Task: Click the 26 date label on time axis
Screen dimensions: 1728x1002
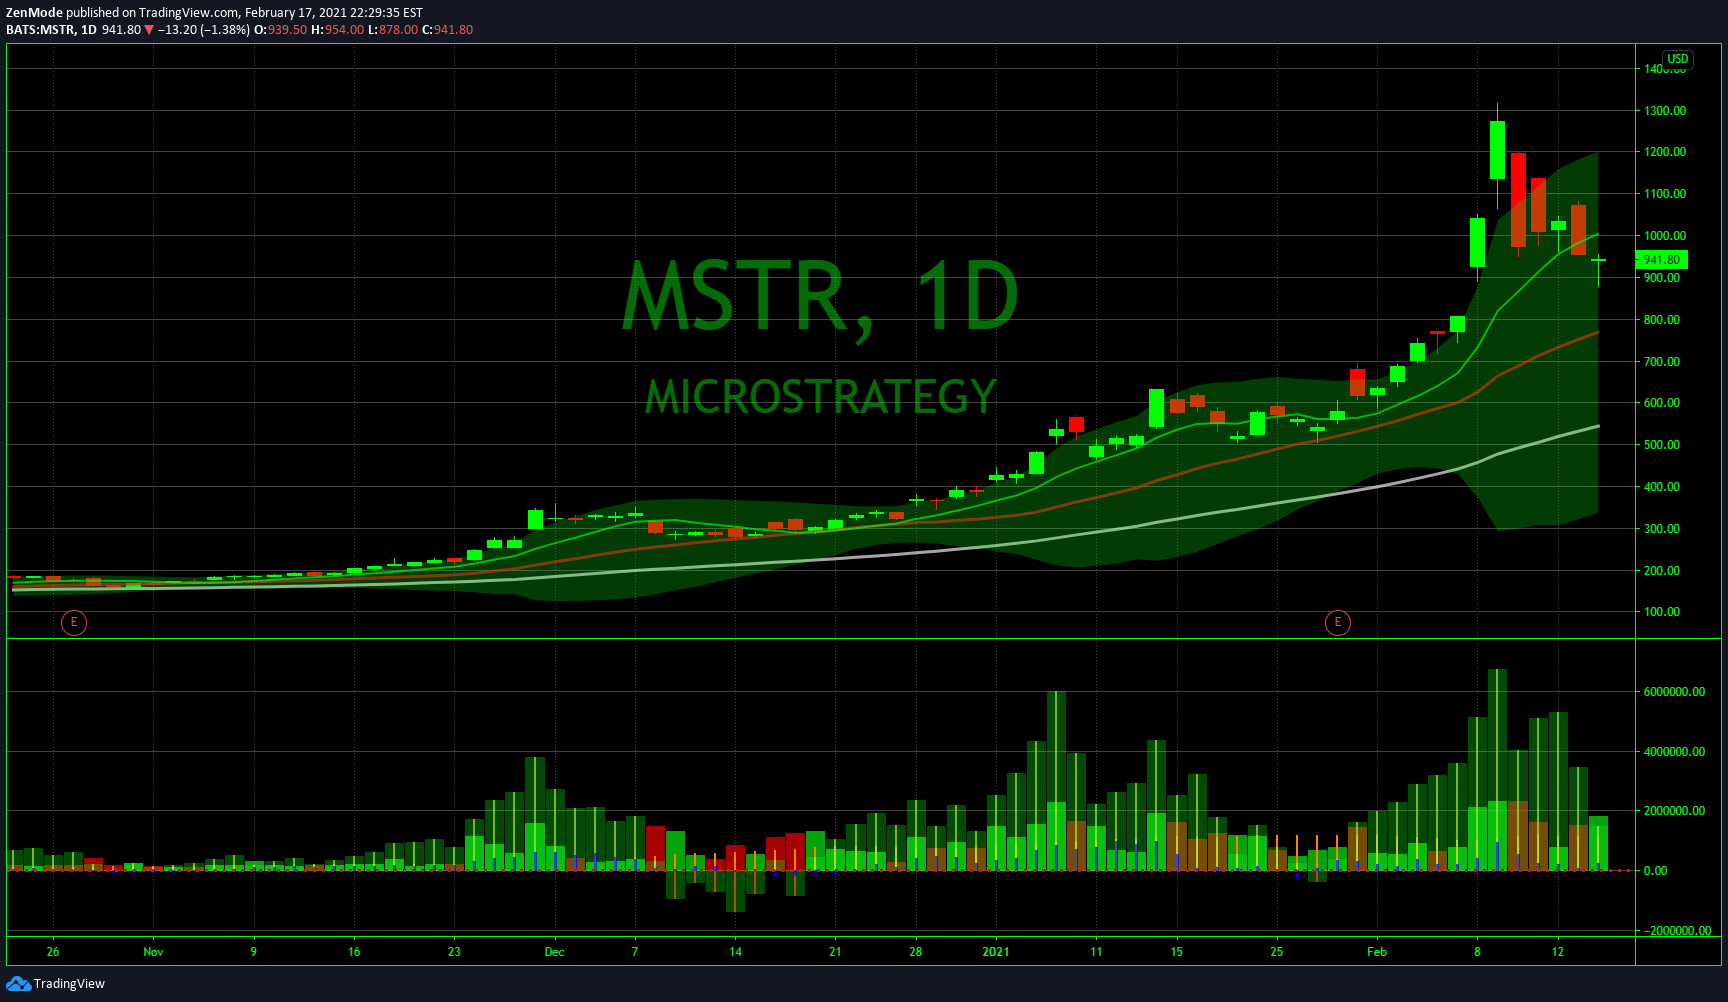Action: click(x=53, y=952)
